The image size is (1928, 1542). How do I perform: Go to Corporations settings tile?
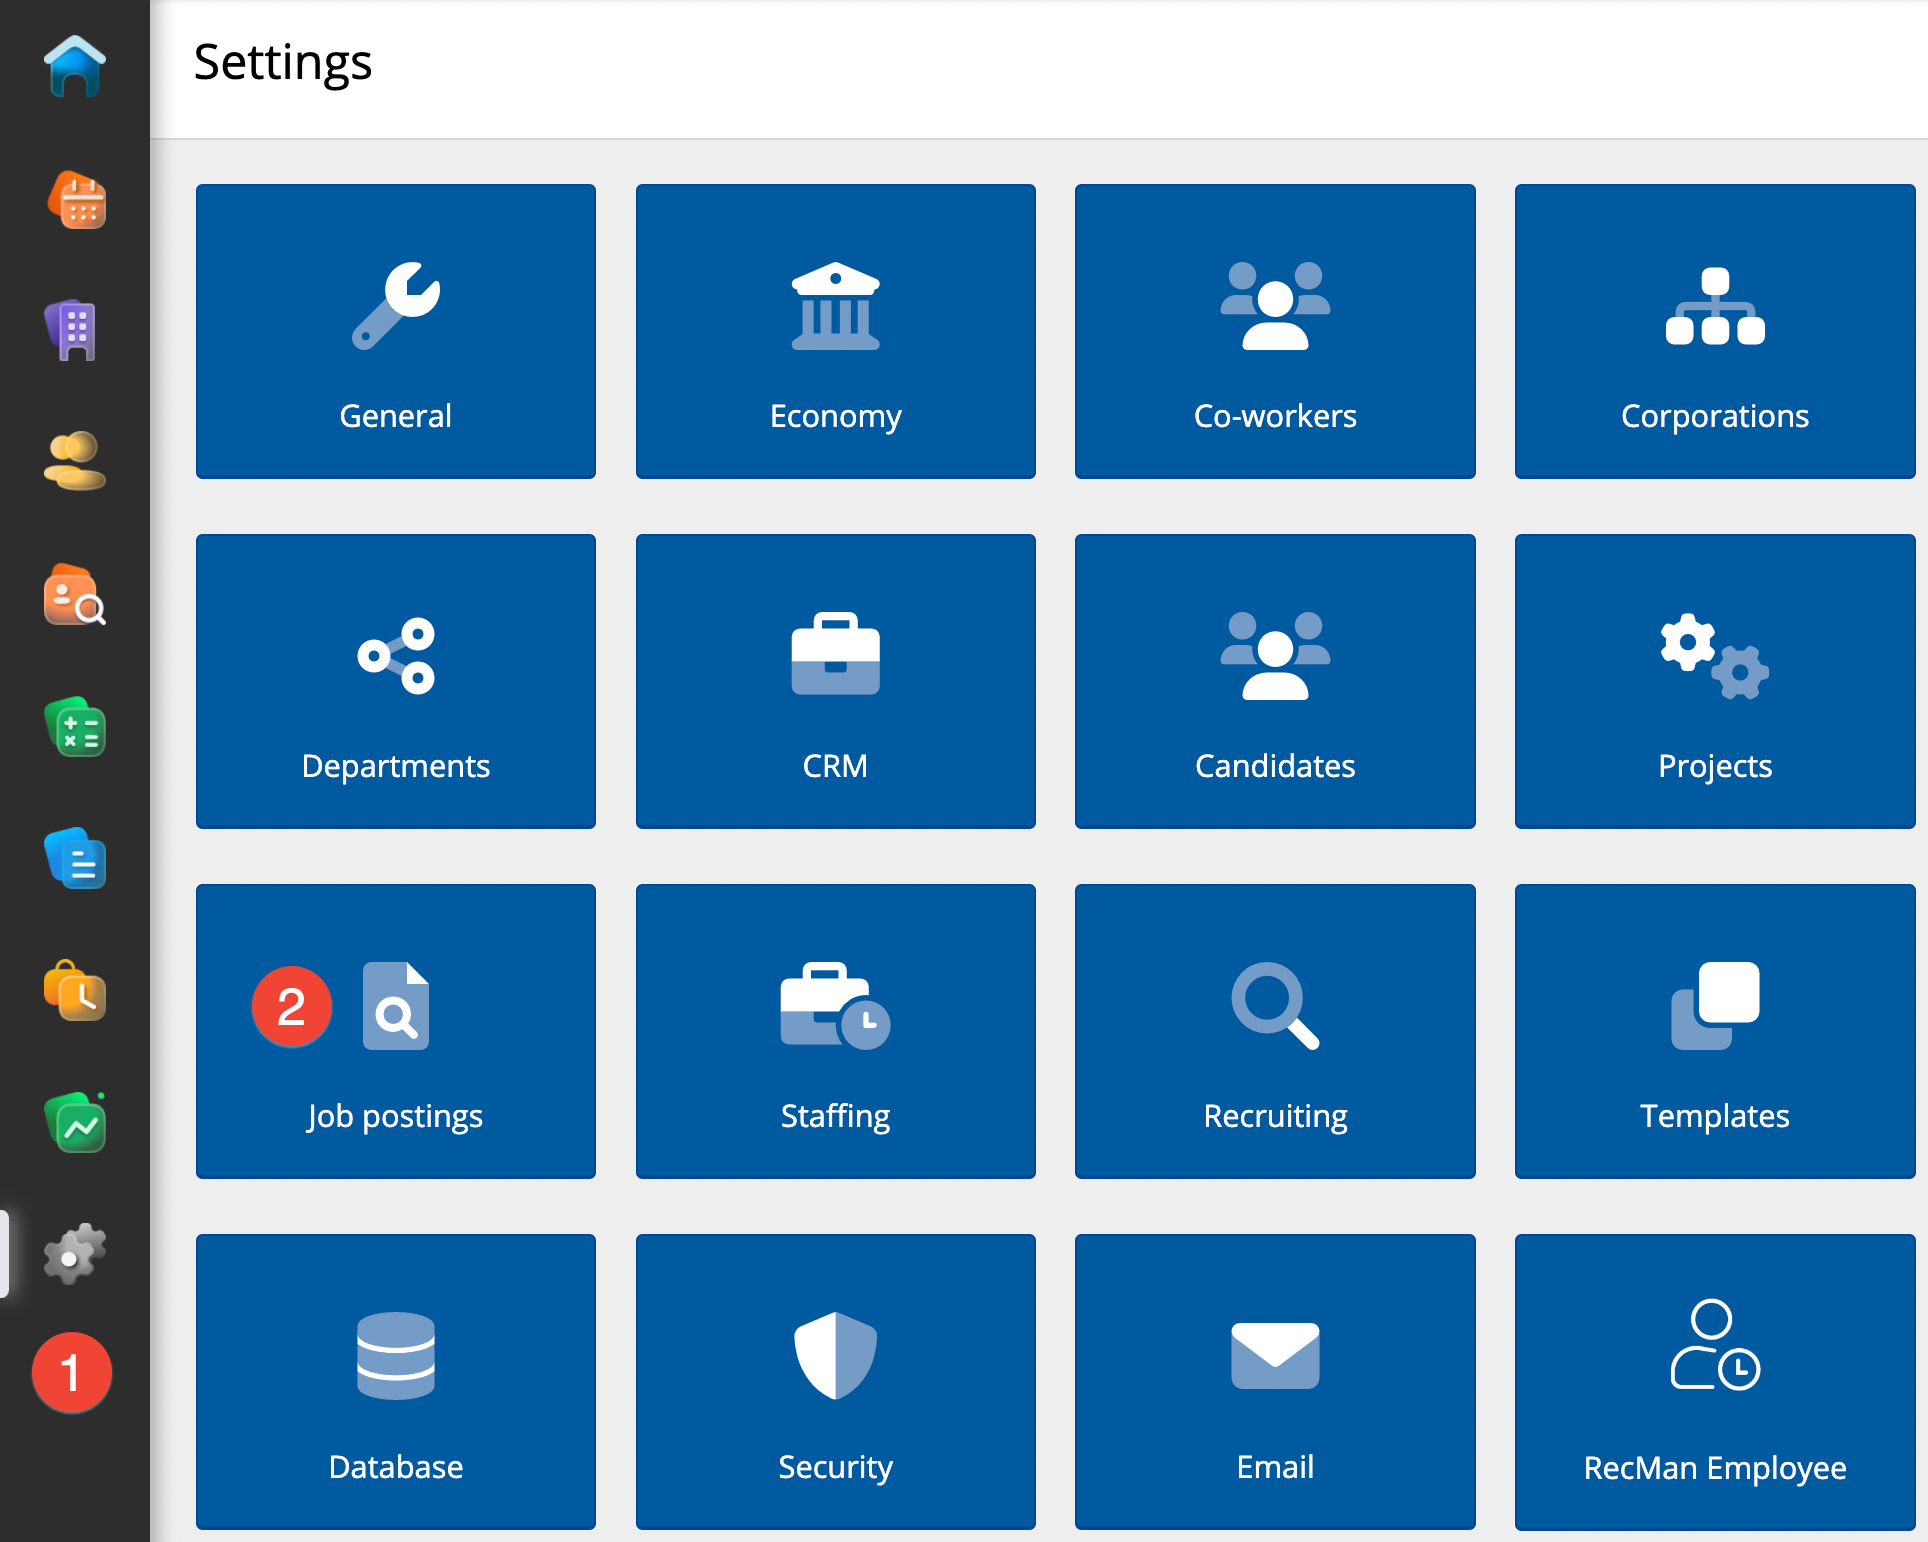pos(1714,331)
